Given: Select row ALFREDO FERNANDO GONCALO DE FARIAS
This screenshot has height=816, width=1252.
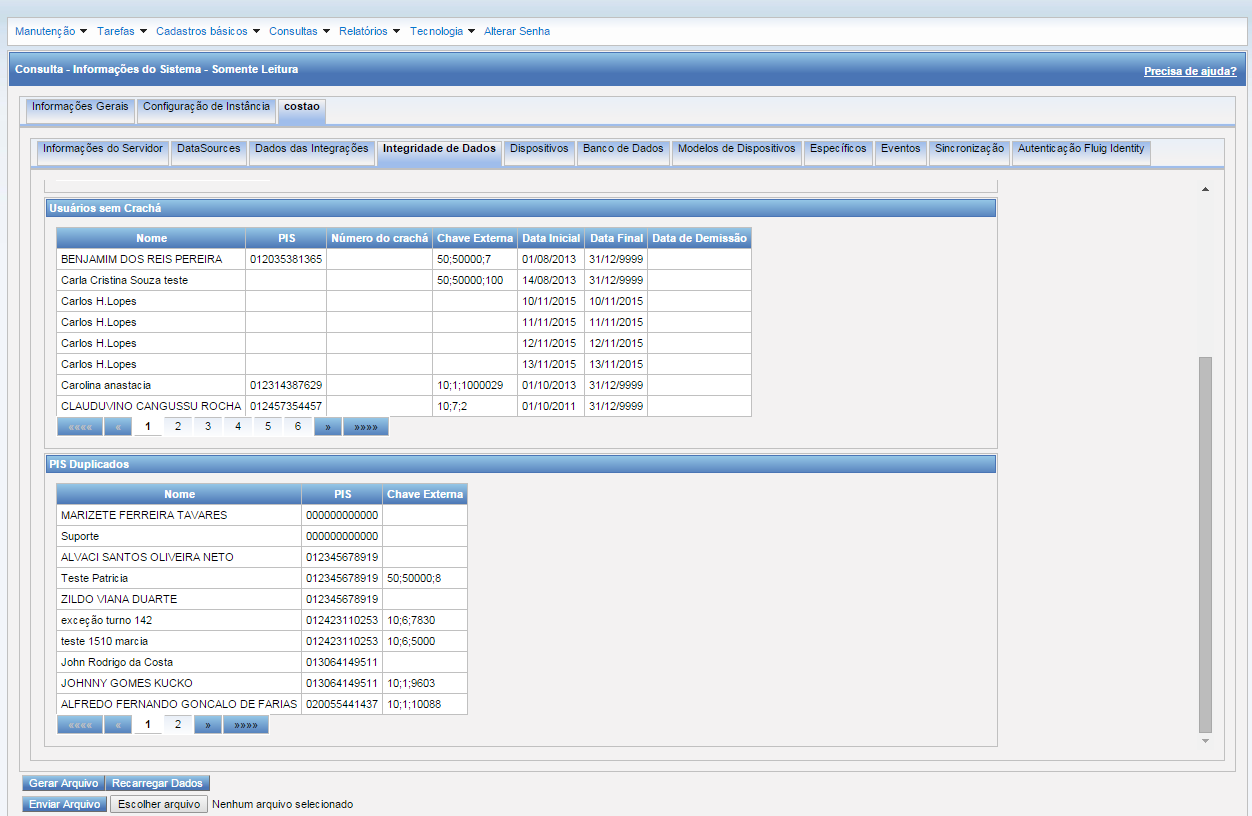Looking at the screenshot, I should (x=262, y=704).
